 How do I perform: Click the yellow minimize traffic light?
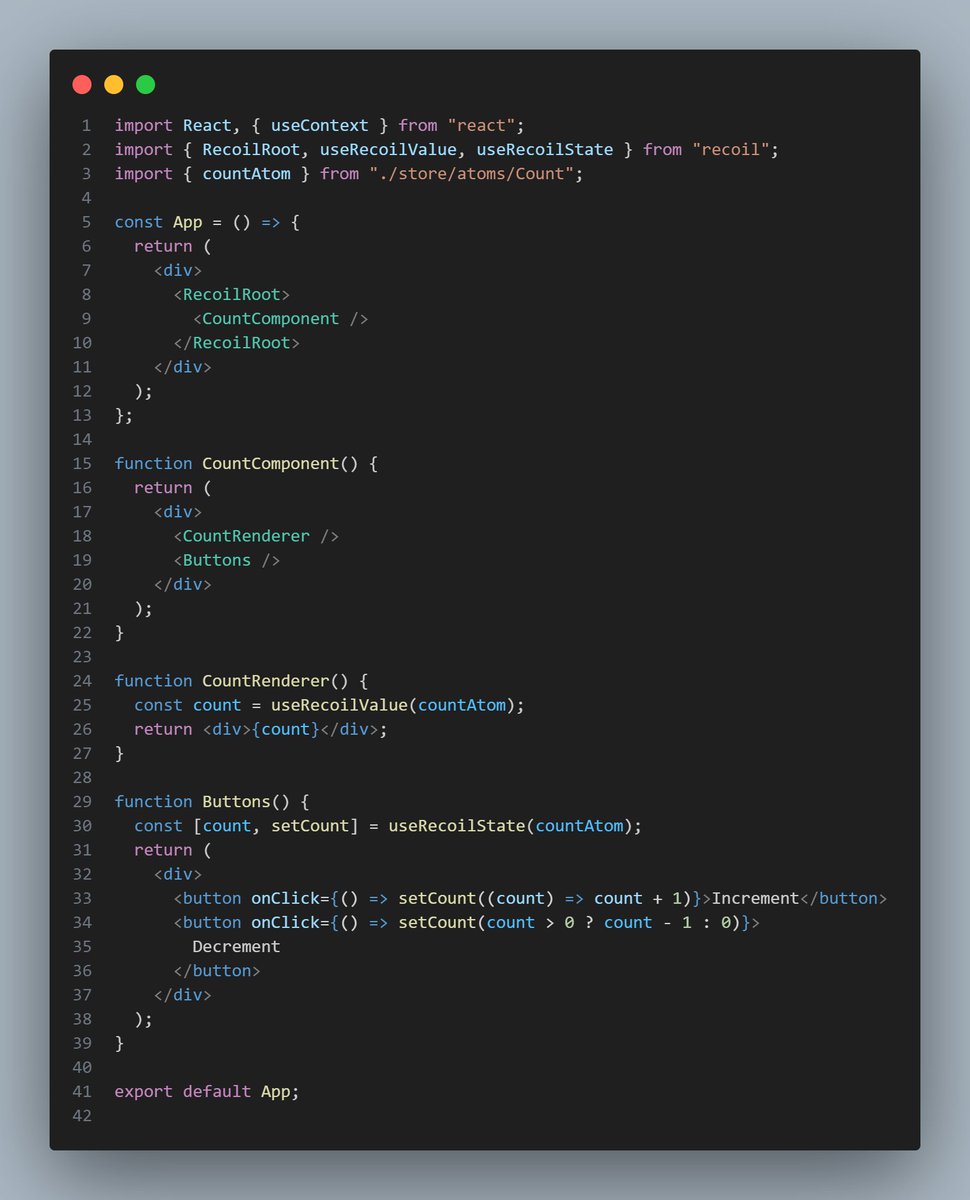[x=113, y=84]
